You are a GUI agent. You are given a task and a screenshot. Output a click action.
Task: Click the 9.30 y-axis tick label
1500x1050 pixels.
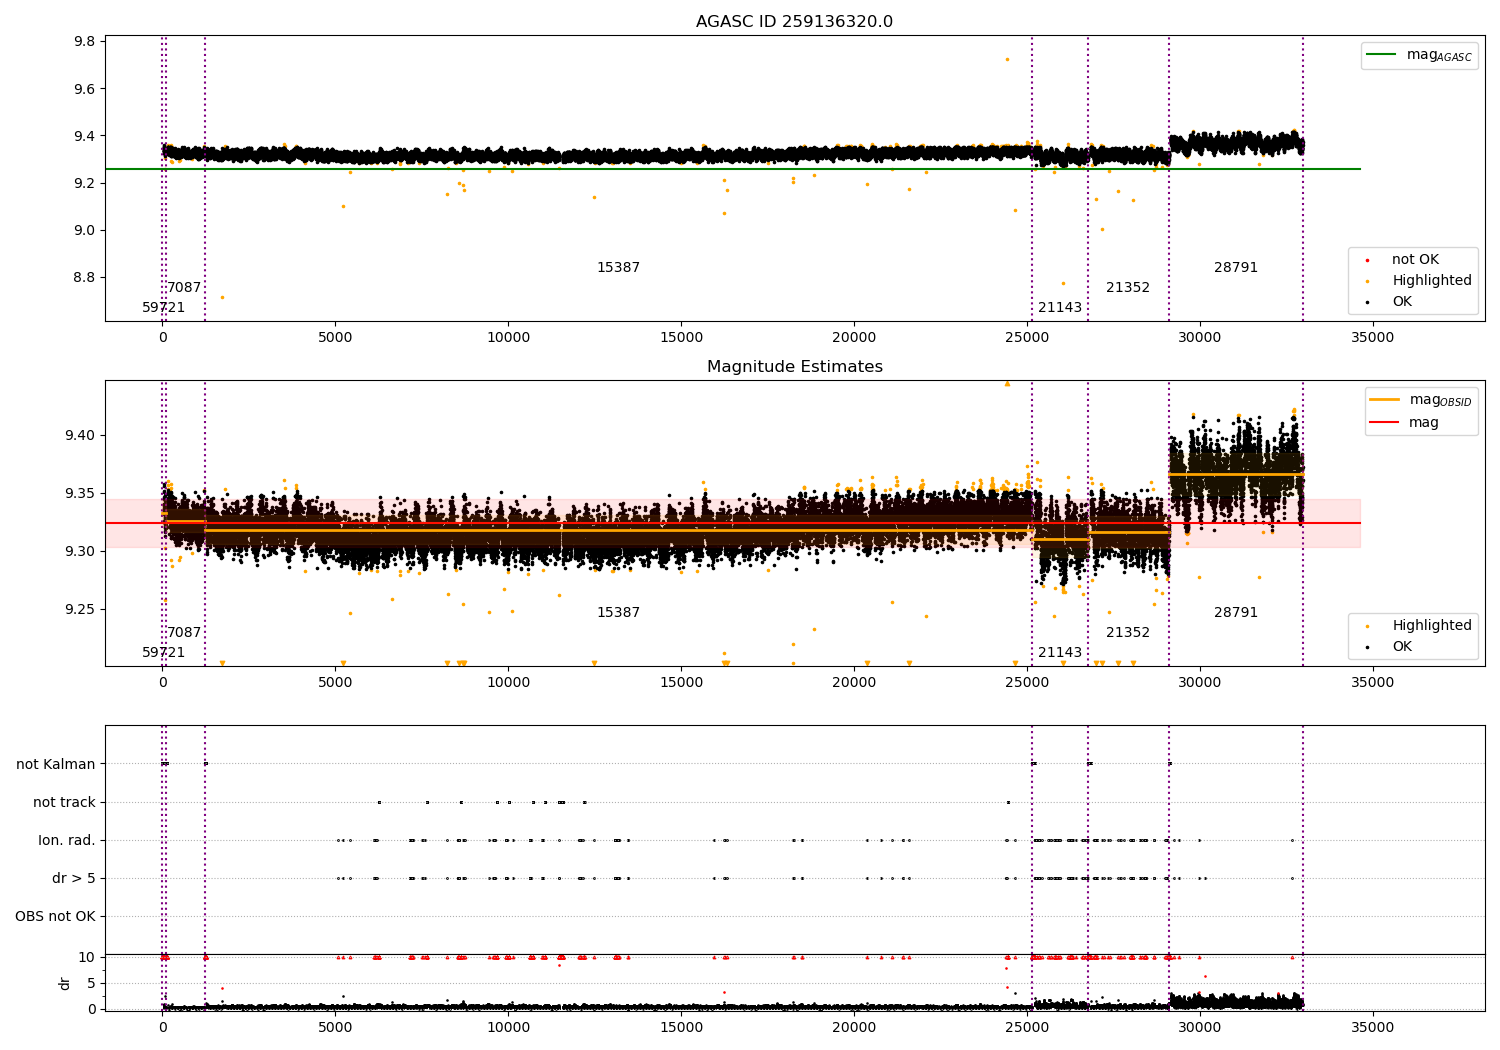(81, 551)
